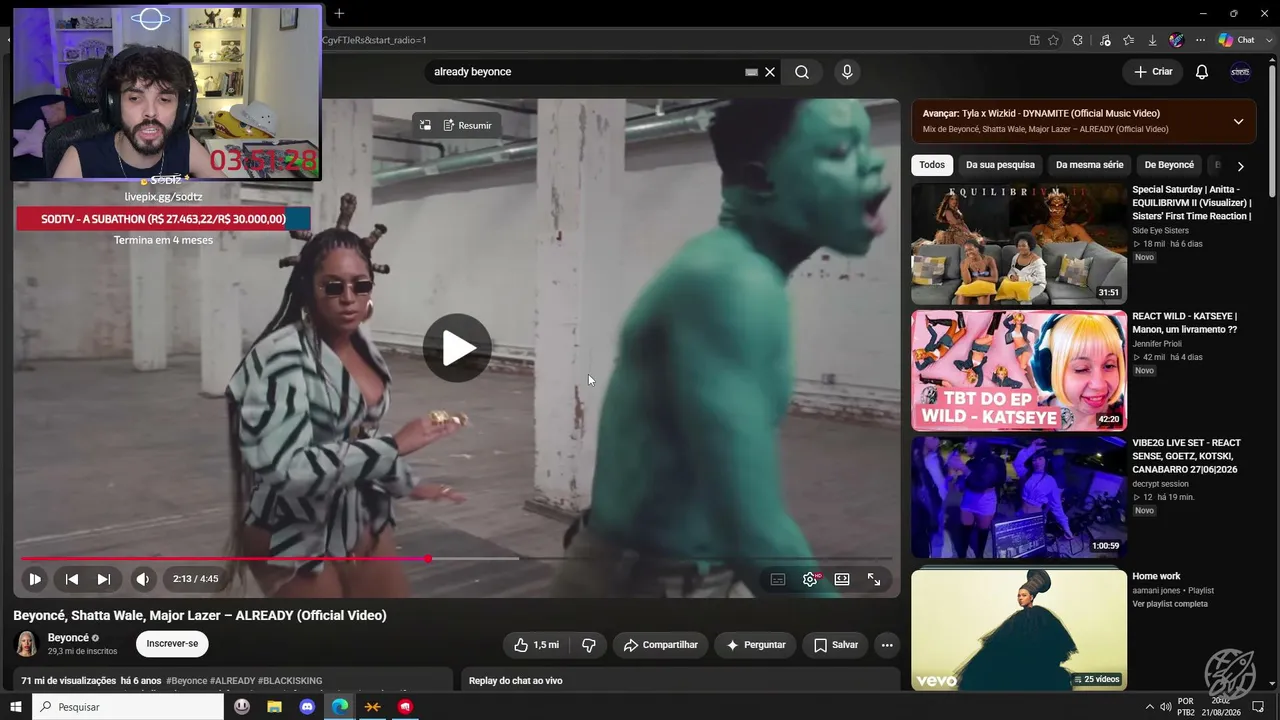Open the system volume tray icon
The height and width of the screenshot is (720, 1280).
point(1166,707)
